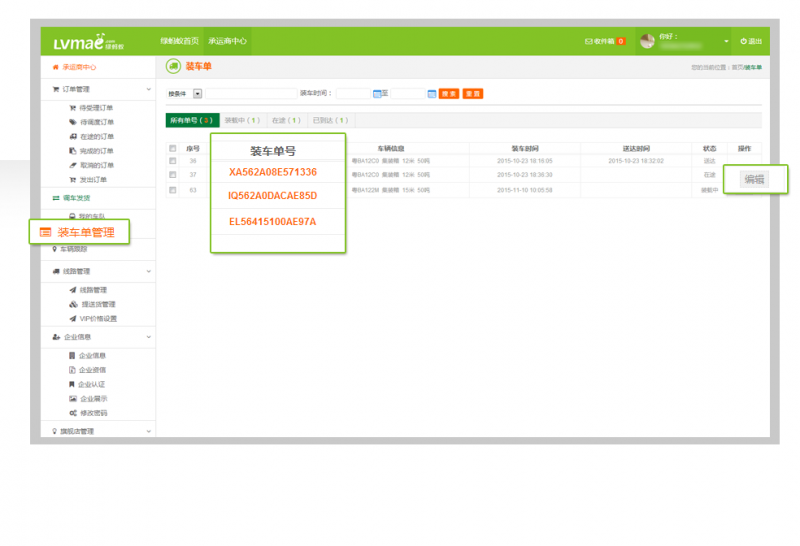This screenshot has width=800, height=546.
Task: Click 退出 logout in header
Action: 751,41
